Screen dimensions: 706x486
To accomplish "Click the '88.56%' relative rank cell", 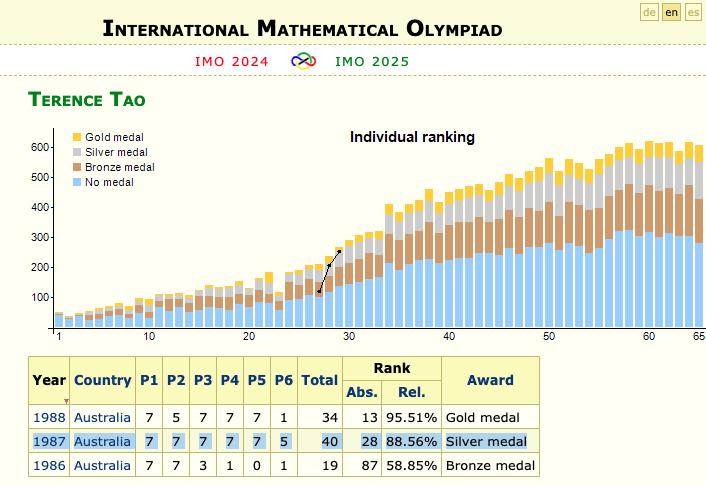I will point(412,441).
